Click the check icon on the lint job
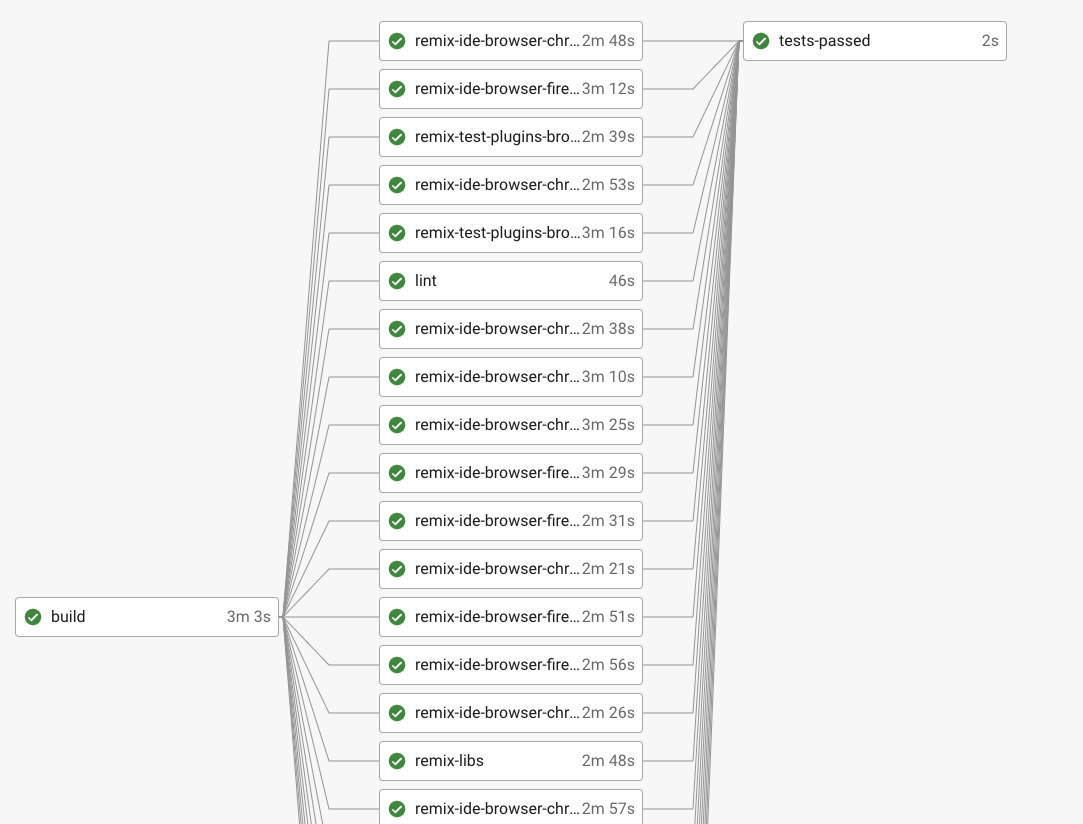This screenshot has height=824, width=1083. pos(397,281)
